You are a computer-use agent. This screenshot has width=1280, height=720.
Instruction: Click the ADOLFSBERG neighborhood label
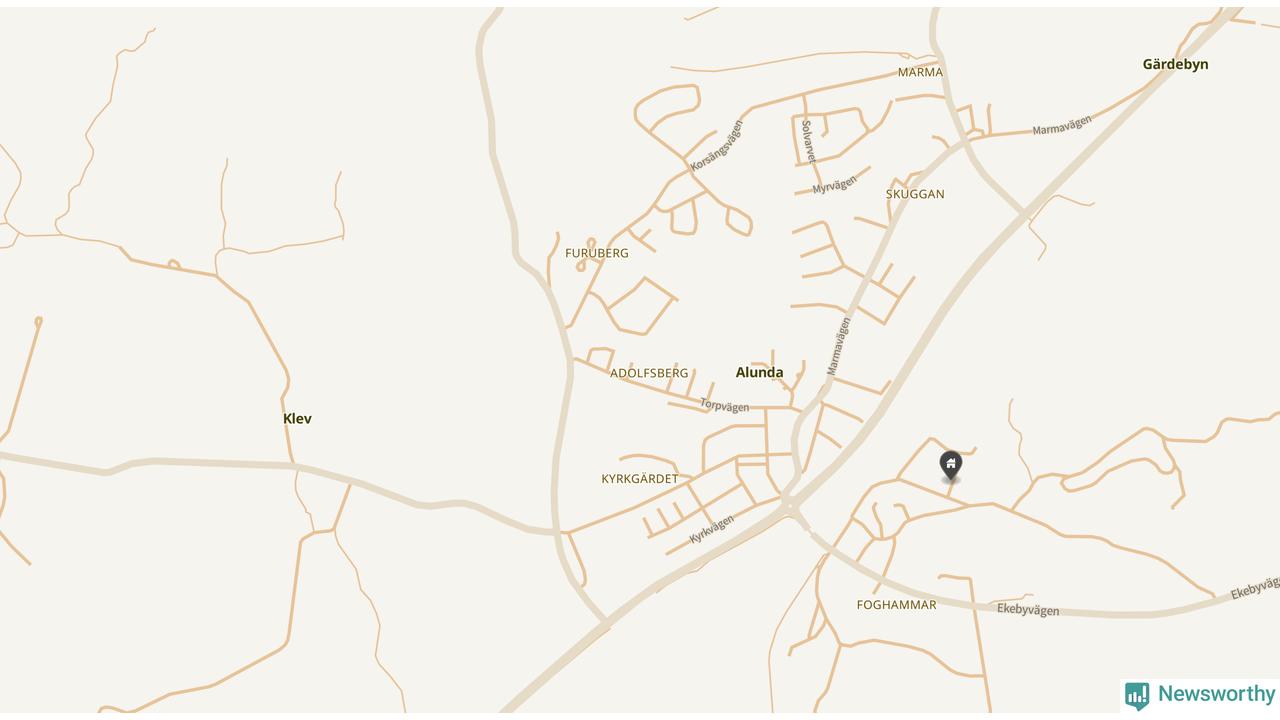pyautogui.click(x=649, y=373)
